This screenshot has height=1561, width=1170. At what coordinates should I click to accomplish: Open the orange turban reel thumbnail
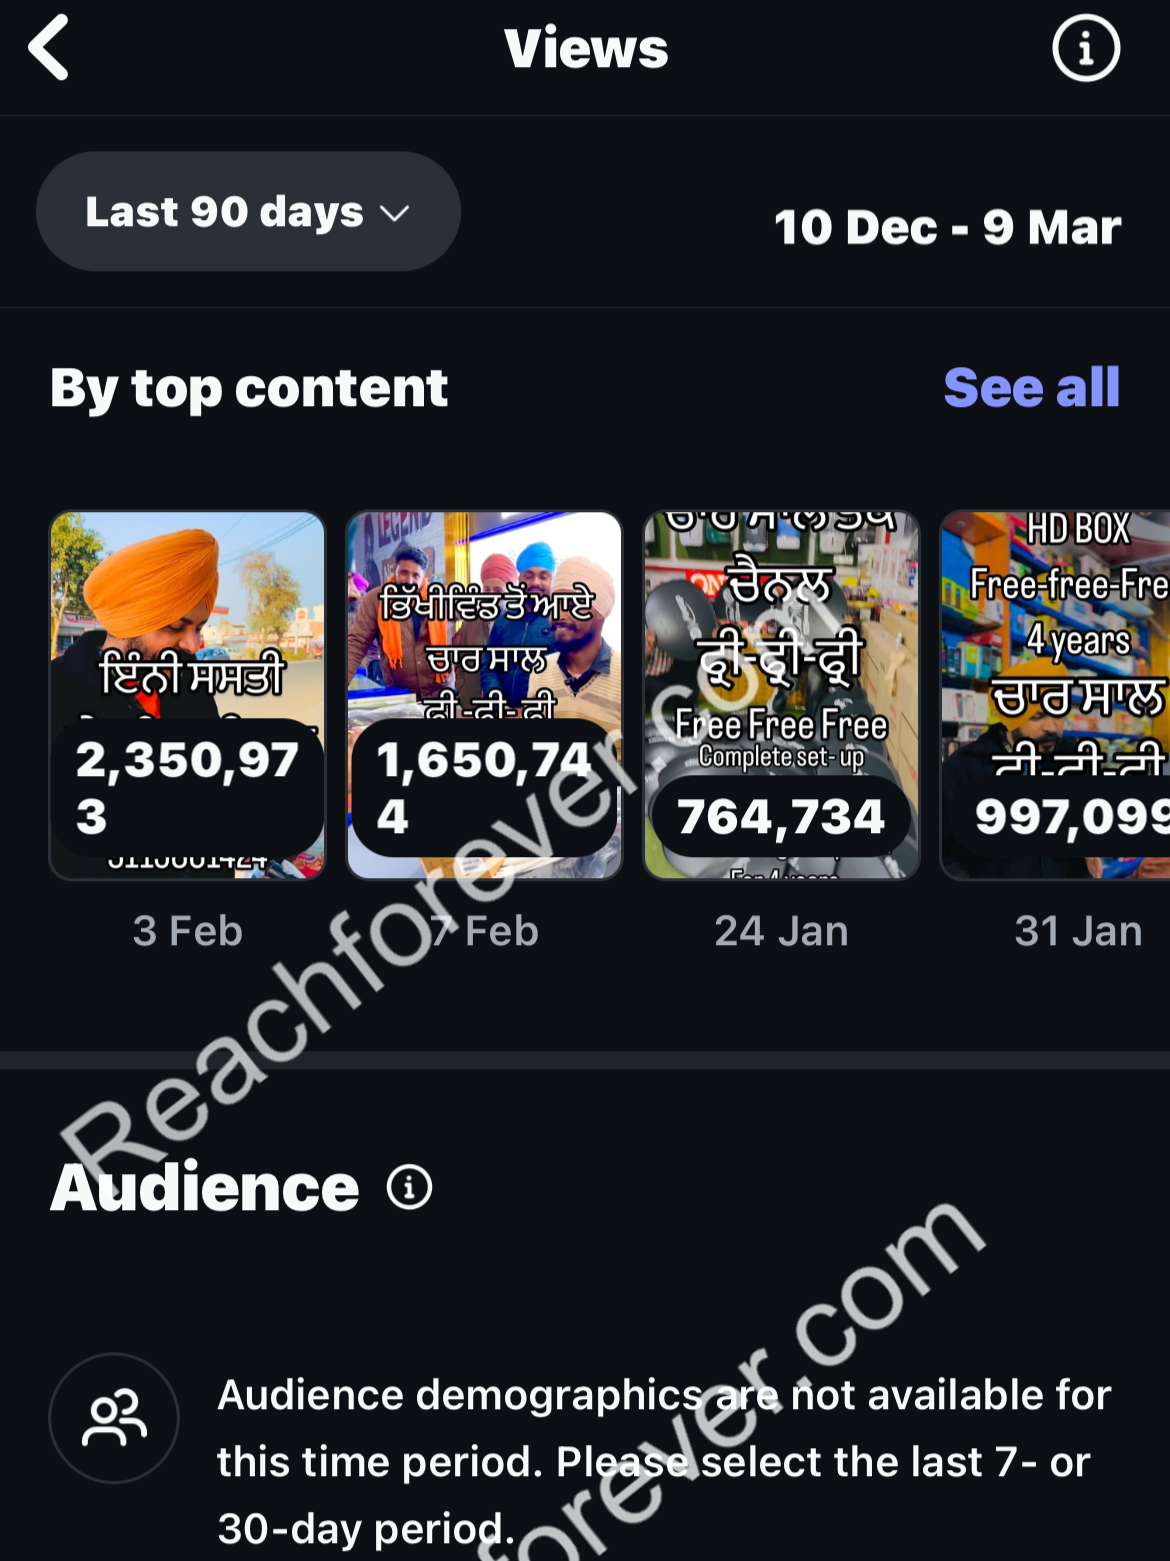click(188, 696)
